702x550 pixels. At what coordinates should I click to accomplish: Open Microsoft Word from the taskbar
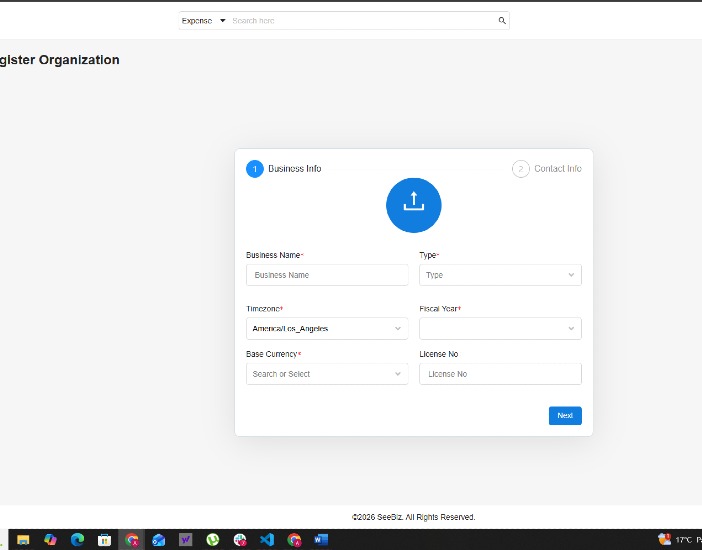click(x=321, y=540)
